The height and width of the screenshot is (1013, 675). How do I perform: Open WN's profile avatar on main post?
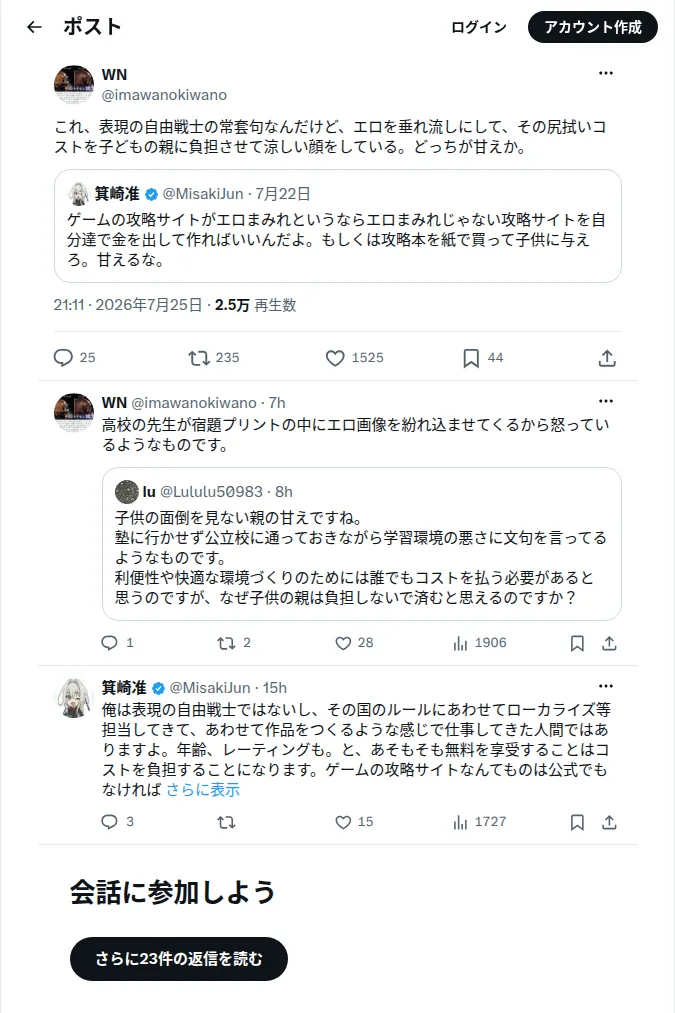74,85
